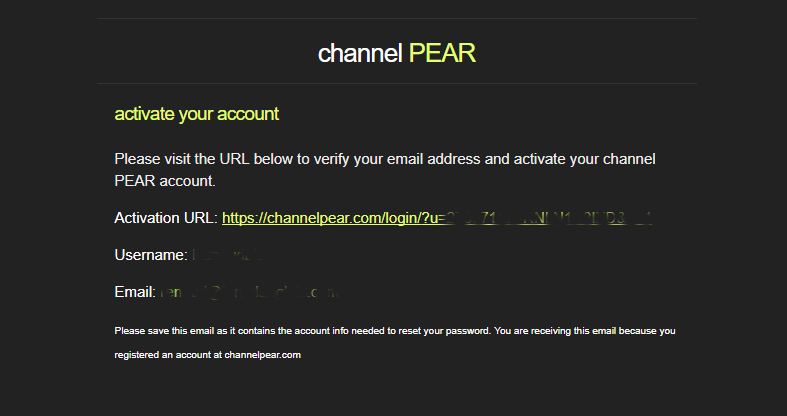
Task: Click the "Email:" label
Action: point(135,292)
